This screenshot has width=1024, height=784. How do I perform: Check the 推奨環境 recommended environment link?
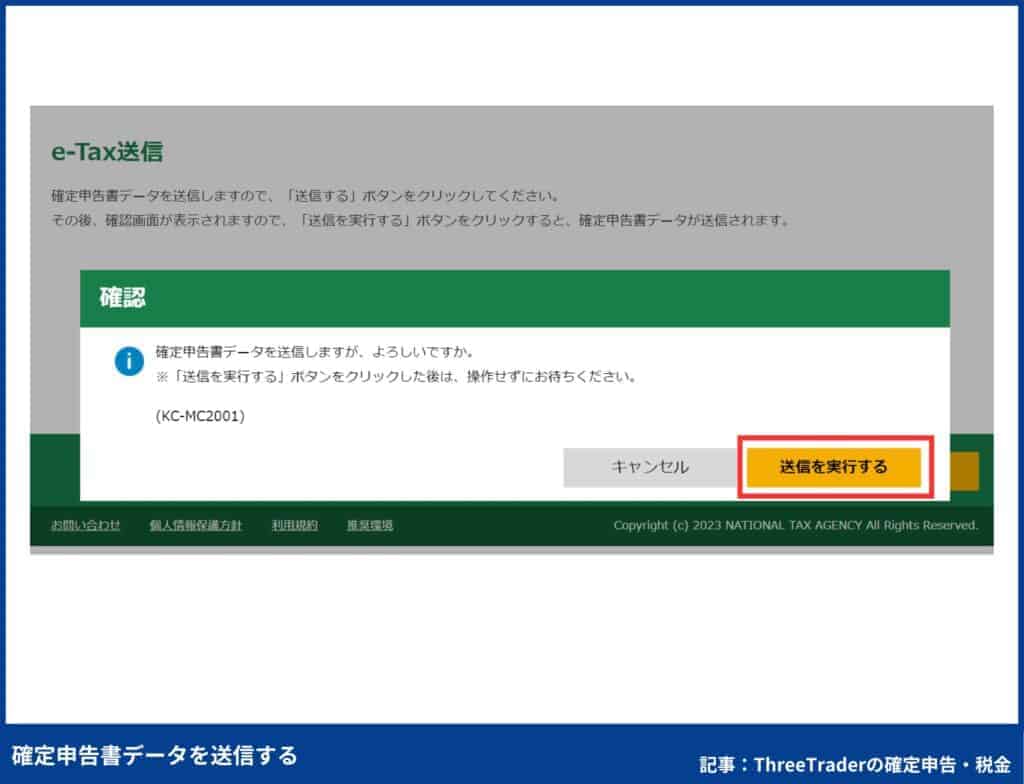pos(369,524)
